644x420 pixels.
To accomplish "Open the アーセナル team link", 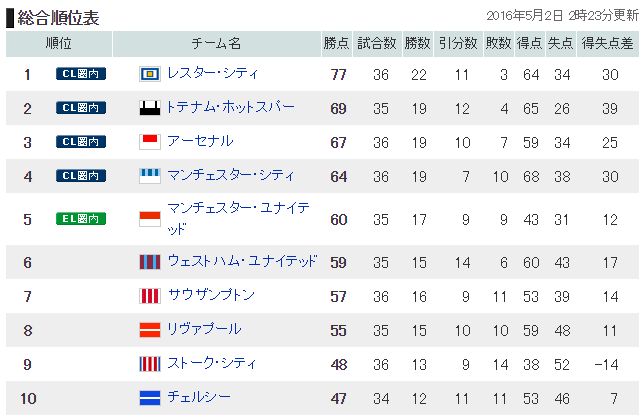I will pos(200,141).
